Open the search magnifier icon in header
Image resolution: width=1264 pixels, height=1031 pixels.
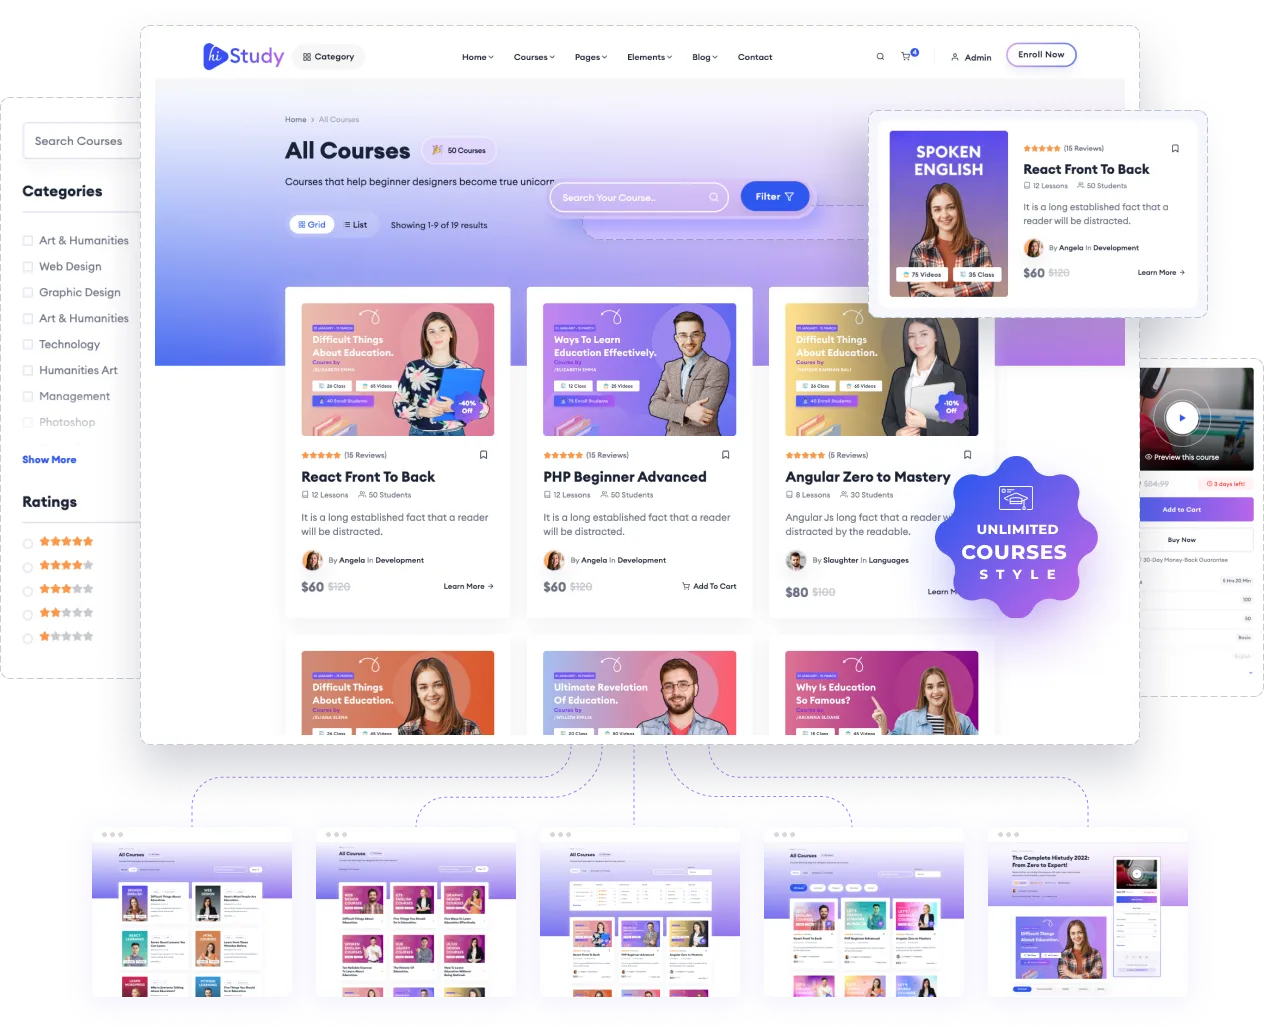880,57
